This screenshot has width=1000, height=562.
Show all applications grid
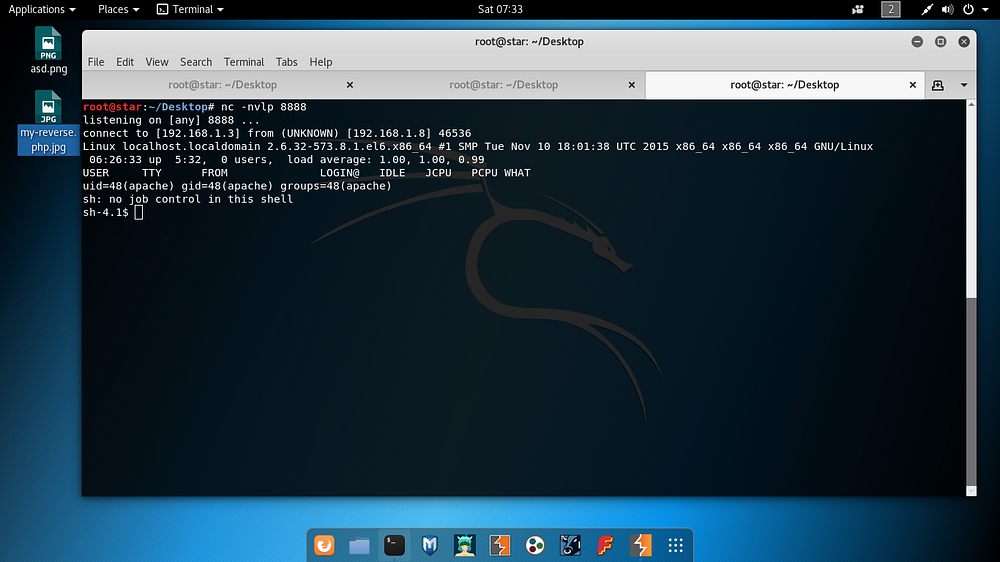pos(675,545)
